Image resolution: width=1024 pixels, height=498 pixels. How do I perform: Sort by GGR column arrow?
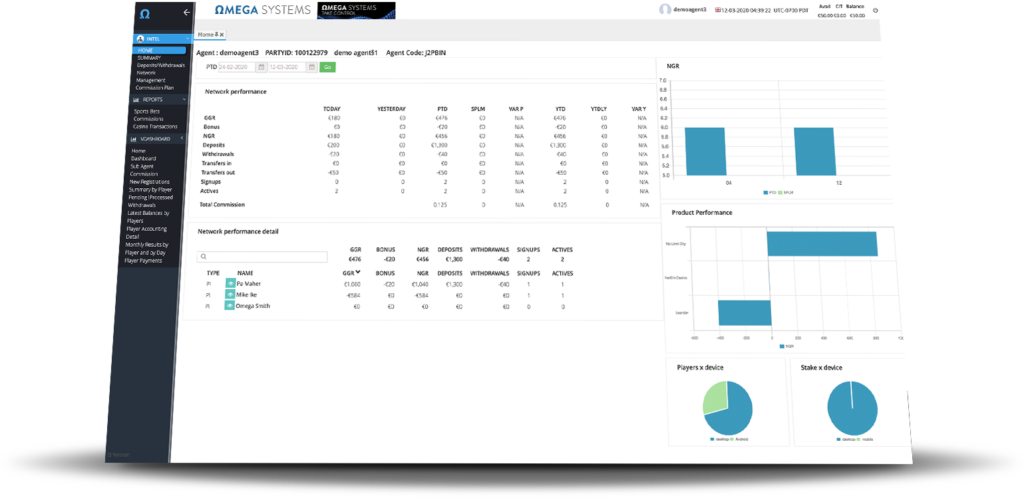click(x=358, y=272)
